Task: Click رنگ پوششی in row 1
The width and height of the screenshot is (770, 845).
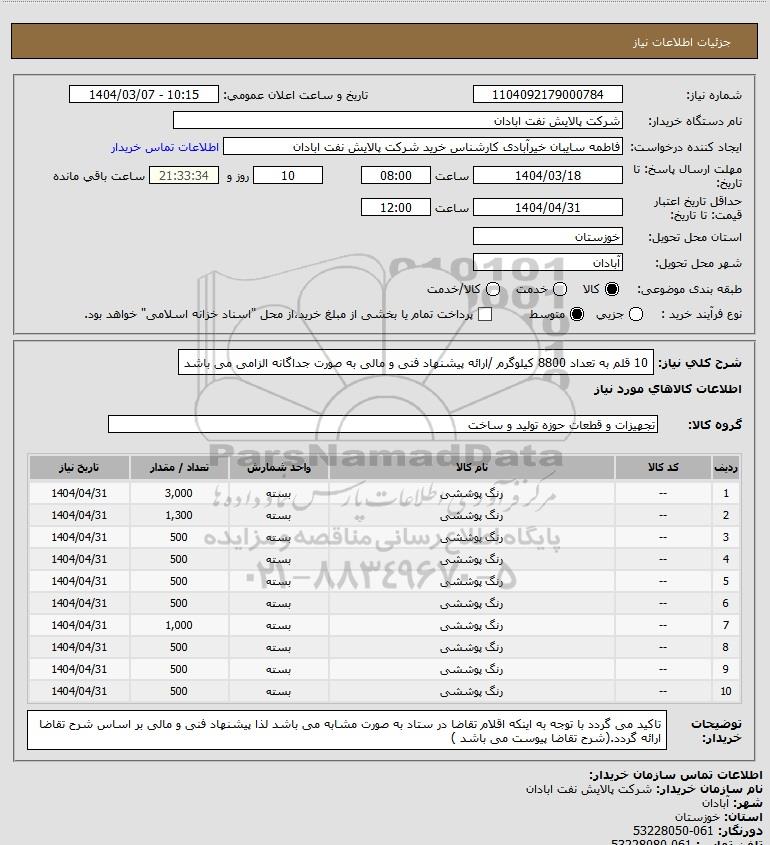Action: (x=471, y=493)
